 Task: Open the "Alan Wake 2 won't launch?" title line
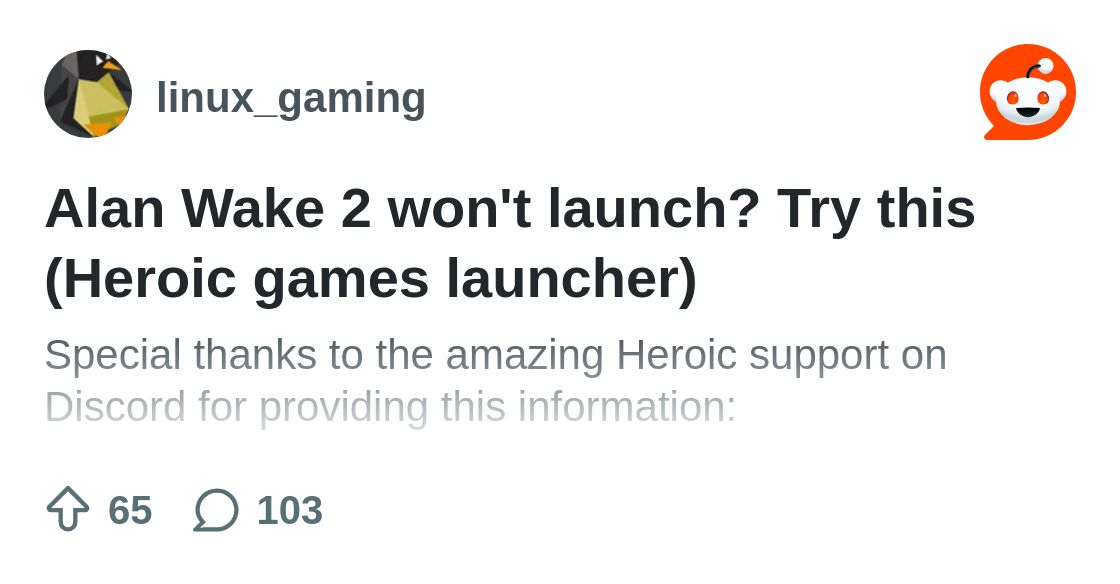510,209
